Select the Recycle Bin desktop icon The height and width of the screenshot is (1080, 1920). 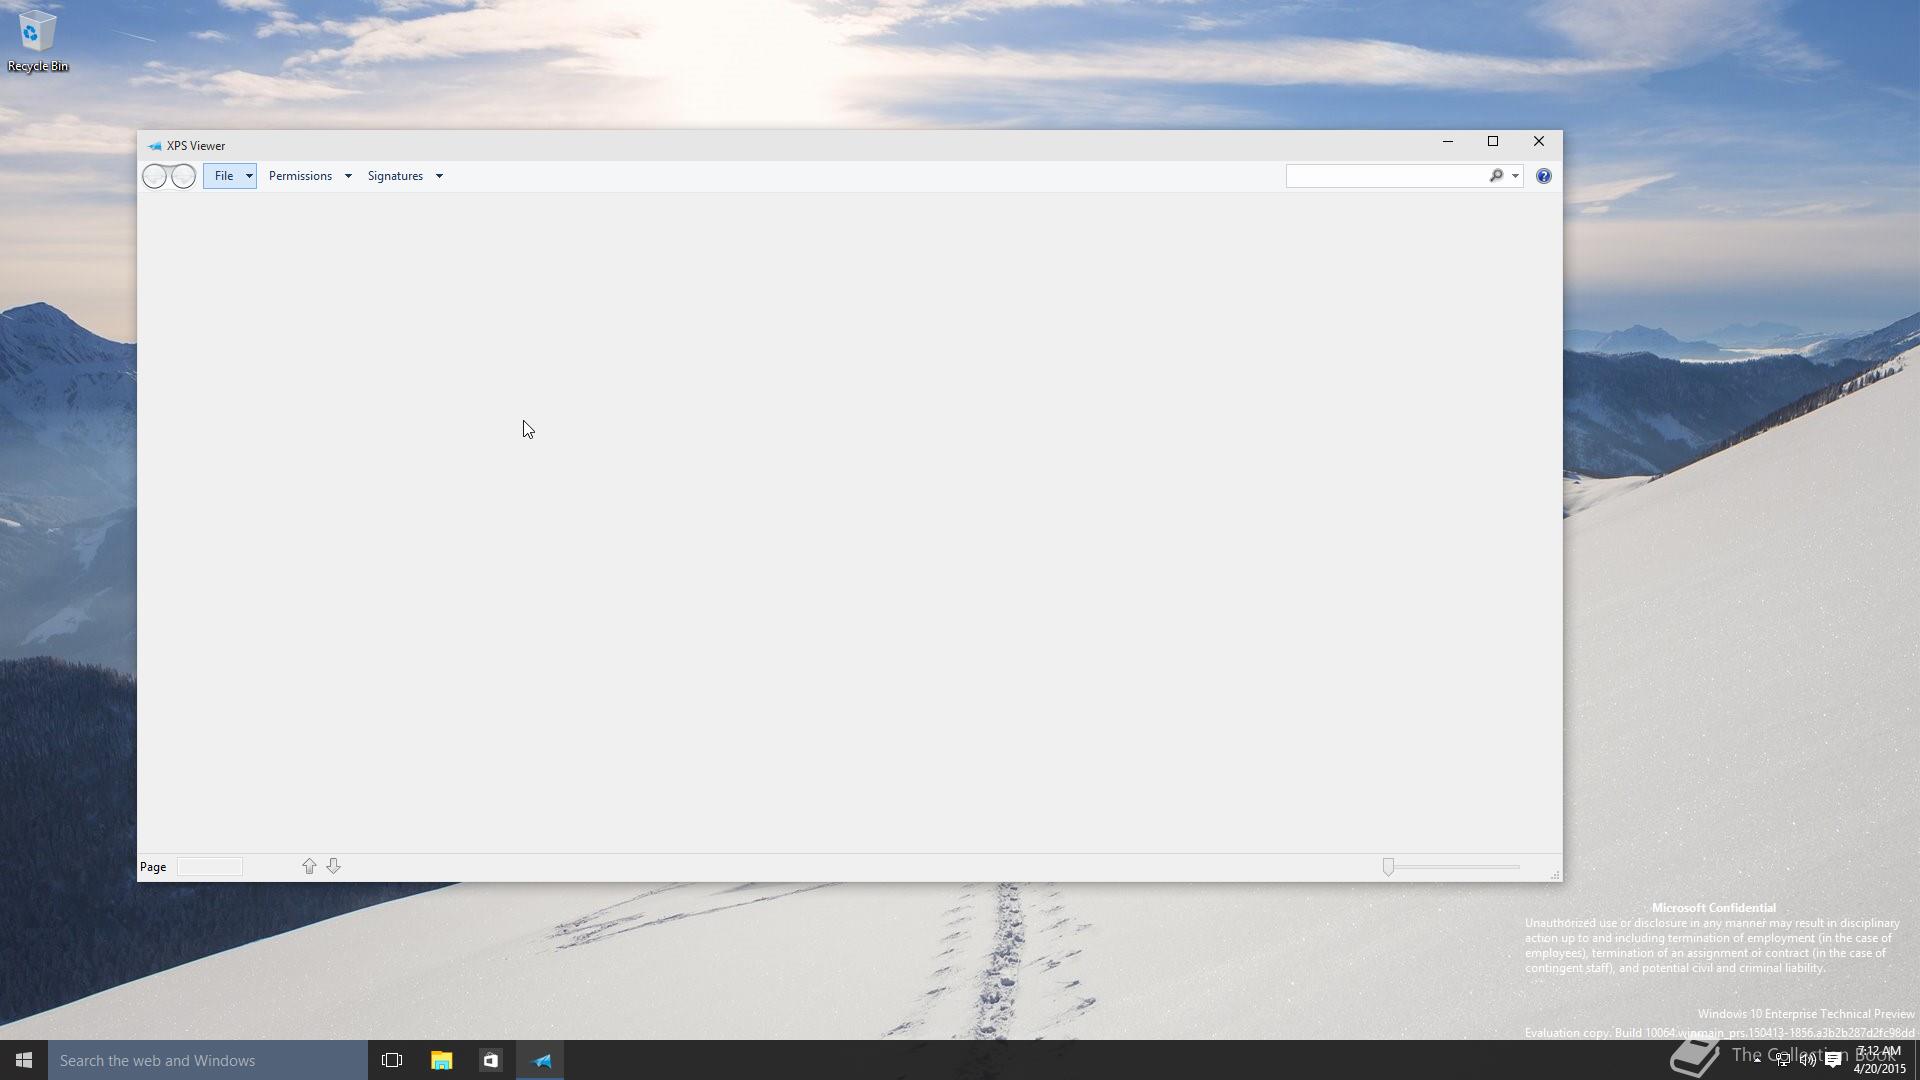(x=38, y=42)
